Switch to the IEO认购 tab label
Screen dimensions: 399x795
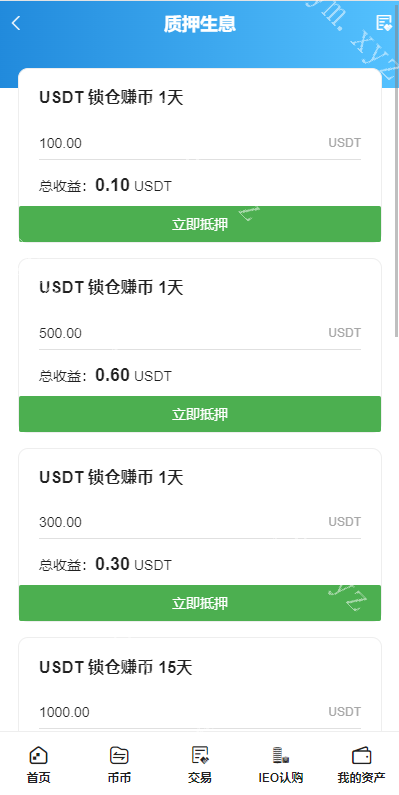(x=280, y=777)
